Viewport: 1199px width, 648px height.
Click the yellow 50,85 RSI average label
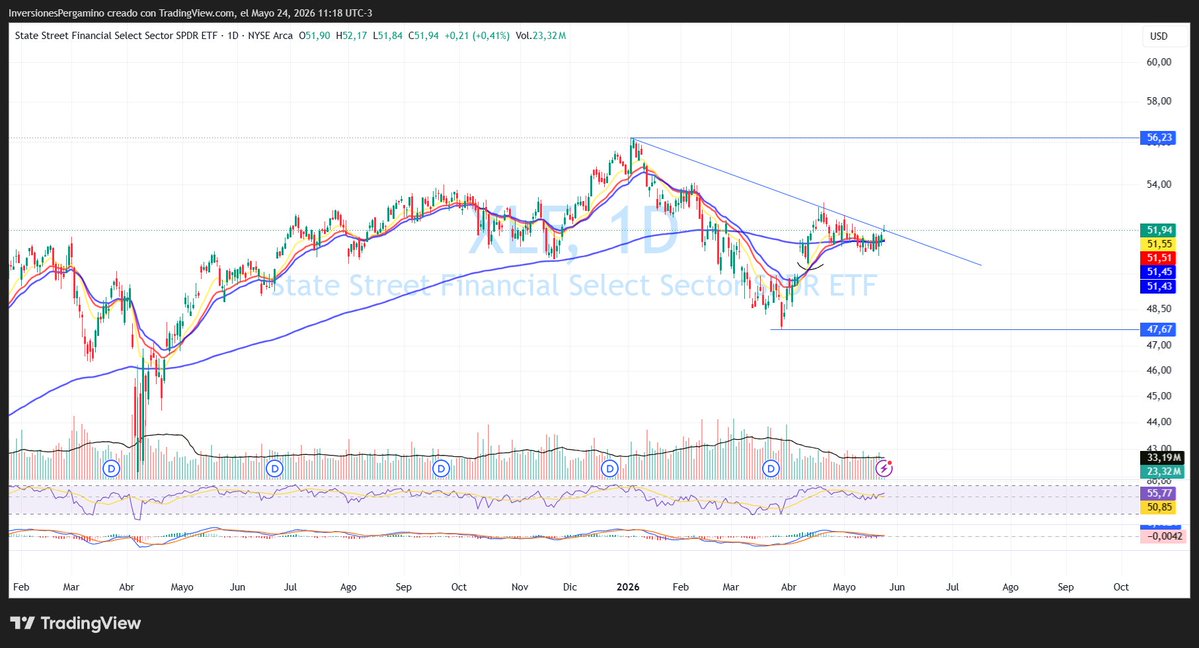click(1158, 507)
